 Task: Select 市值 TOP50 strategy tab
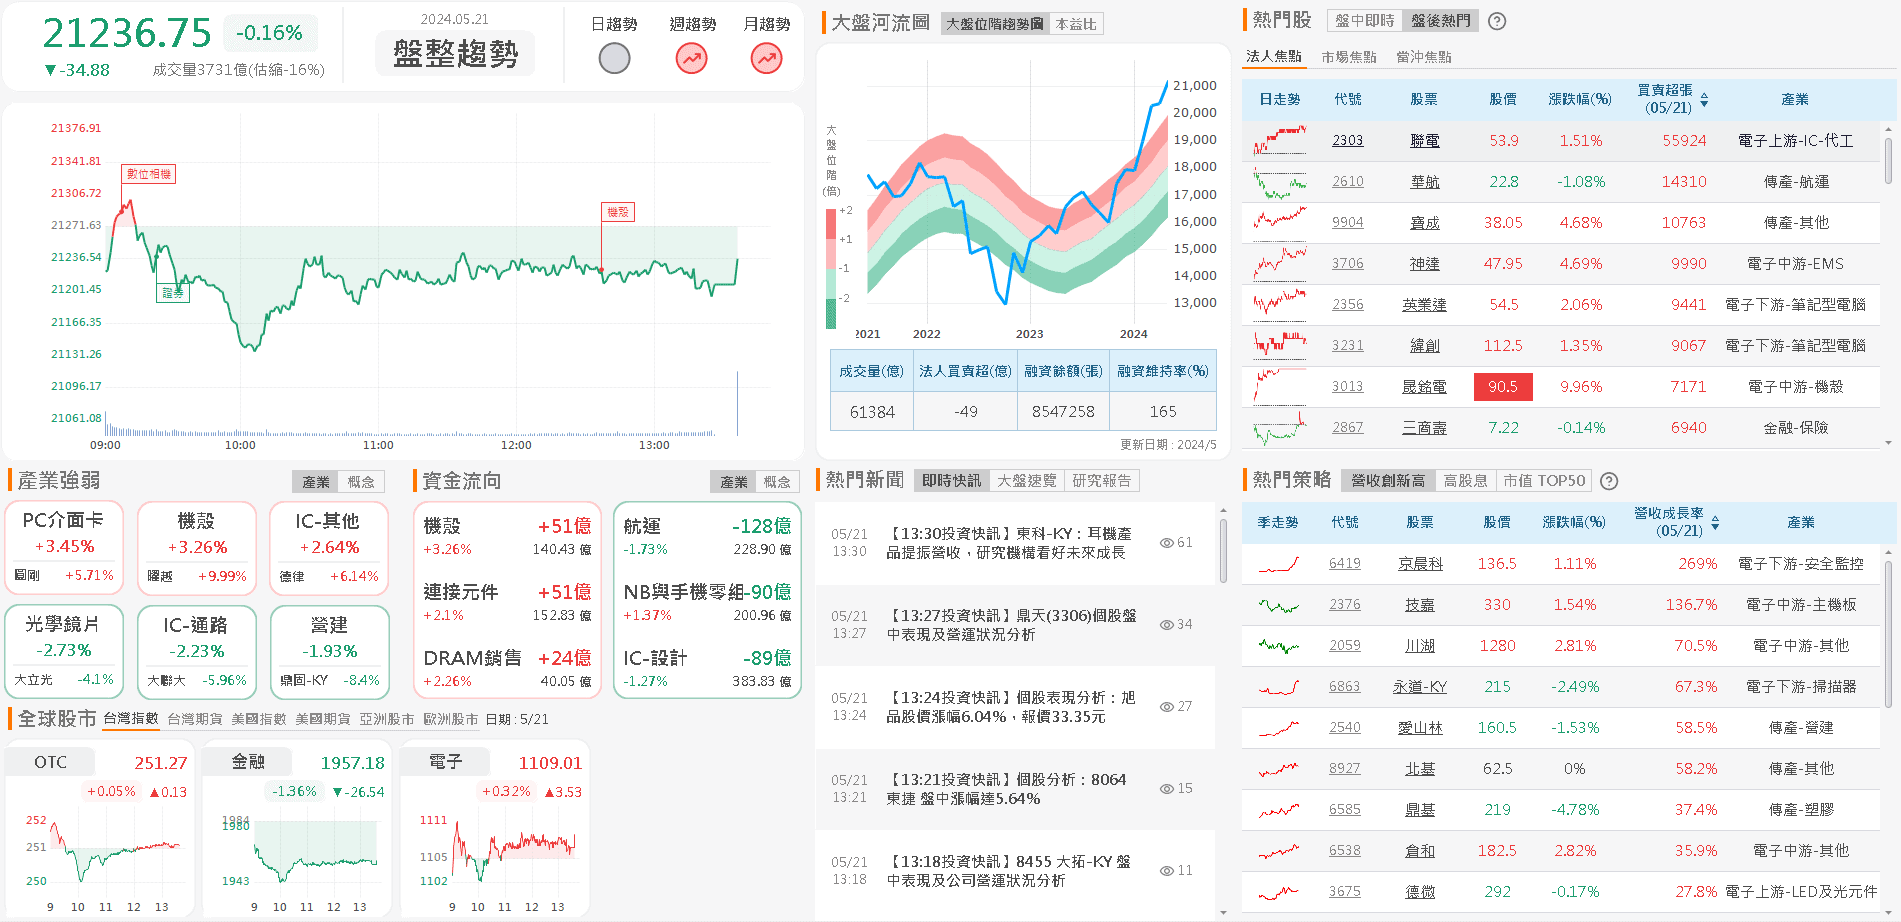tap(1544, 481)
